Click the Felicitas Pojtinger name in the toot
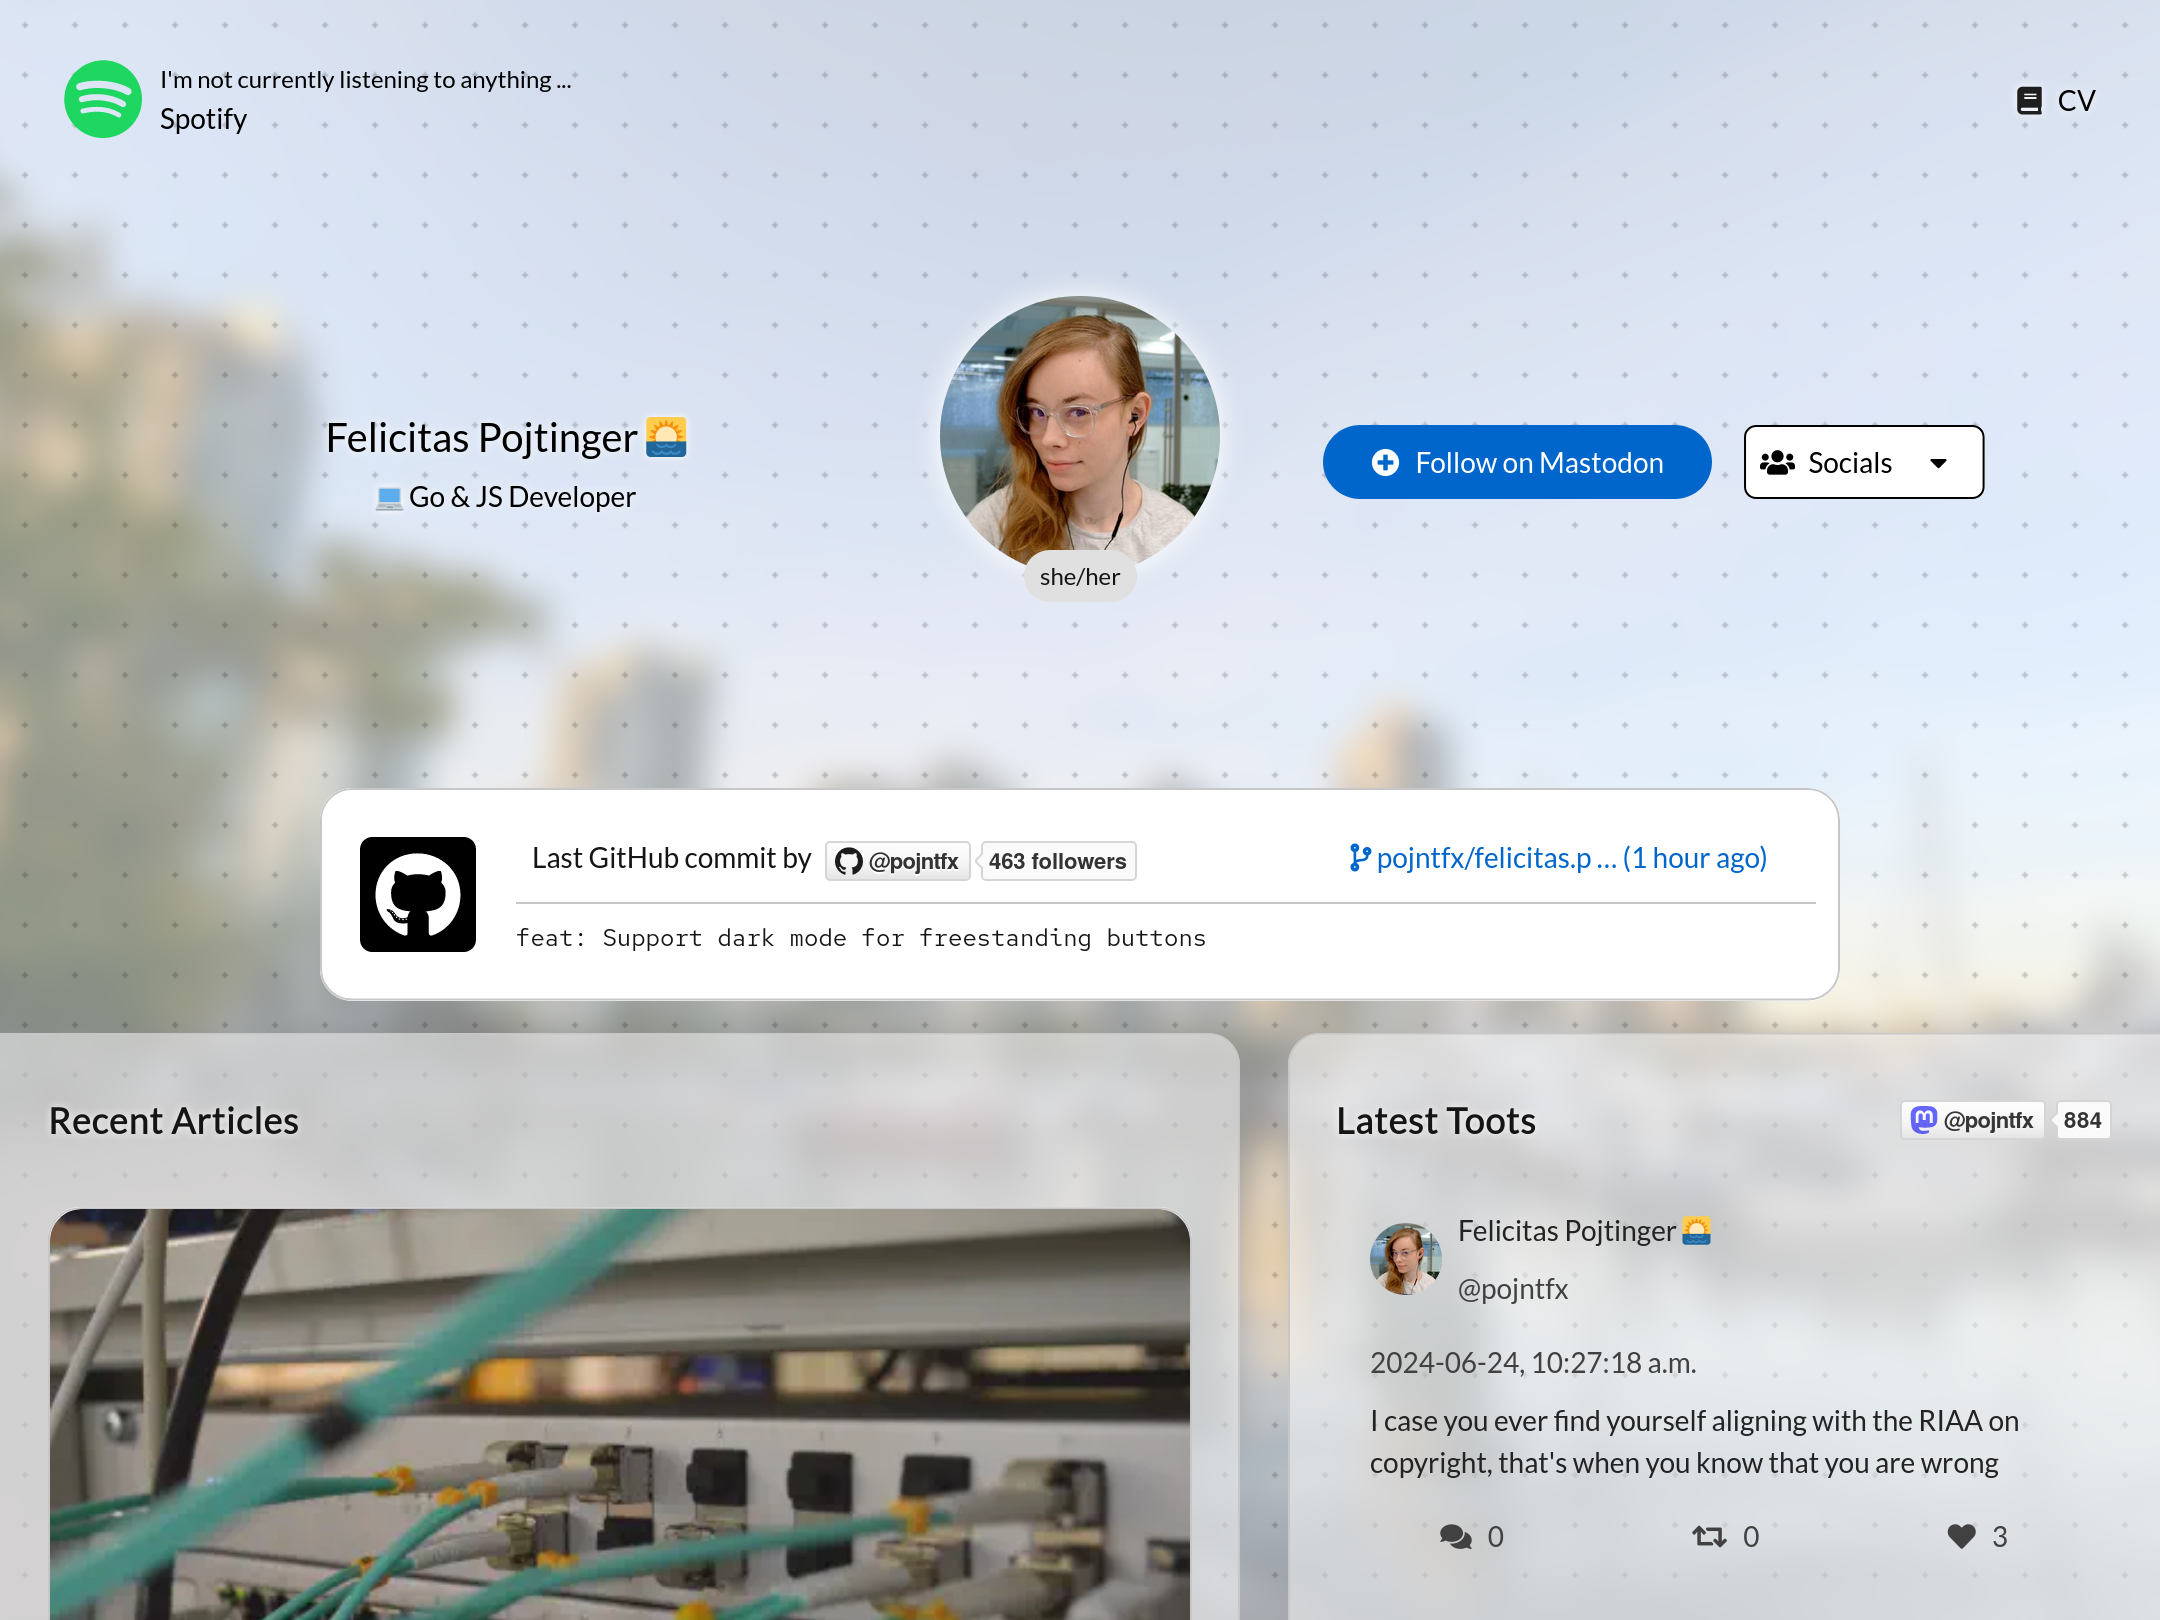 [1566, 1230]
